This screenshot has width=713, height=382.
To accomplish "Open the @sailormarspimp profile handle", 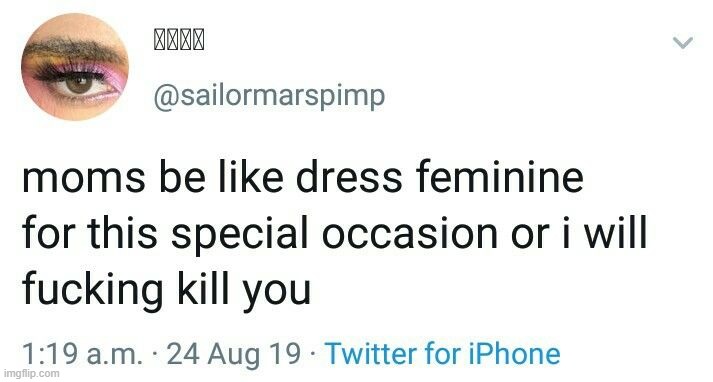I will point(269,96).
